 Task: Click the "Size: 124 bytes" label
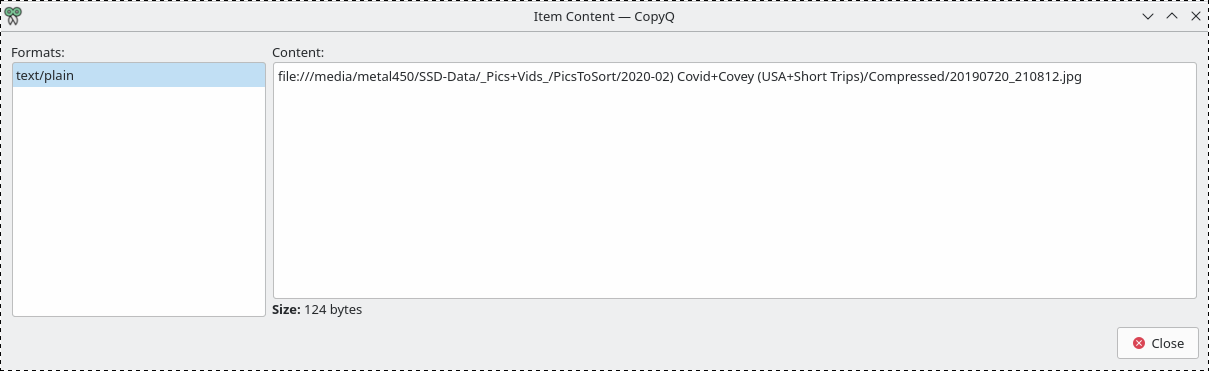(317, 310)
